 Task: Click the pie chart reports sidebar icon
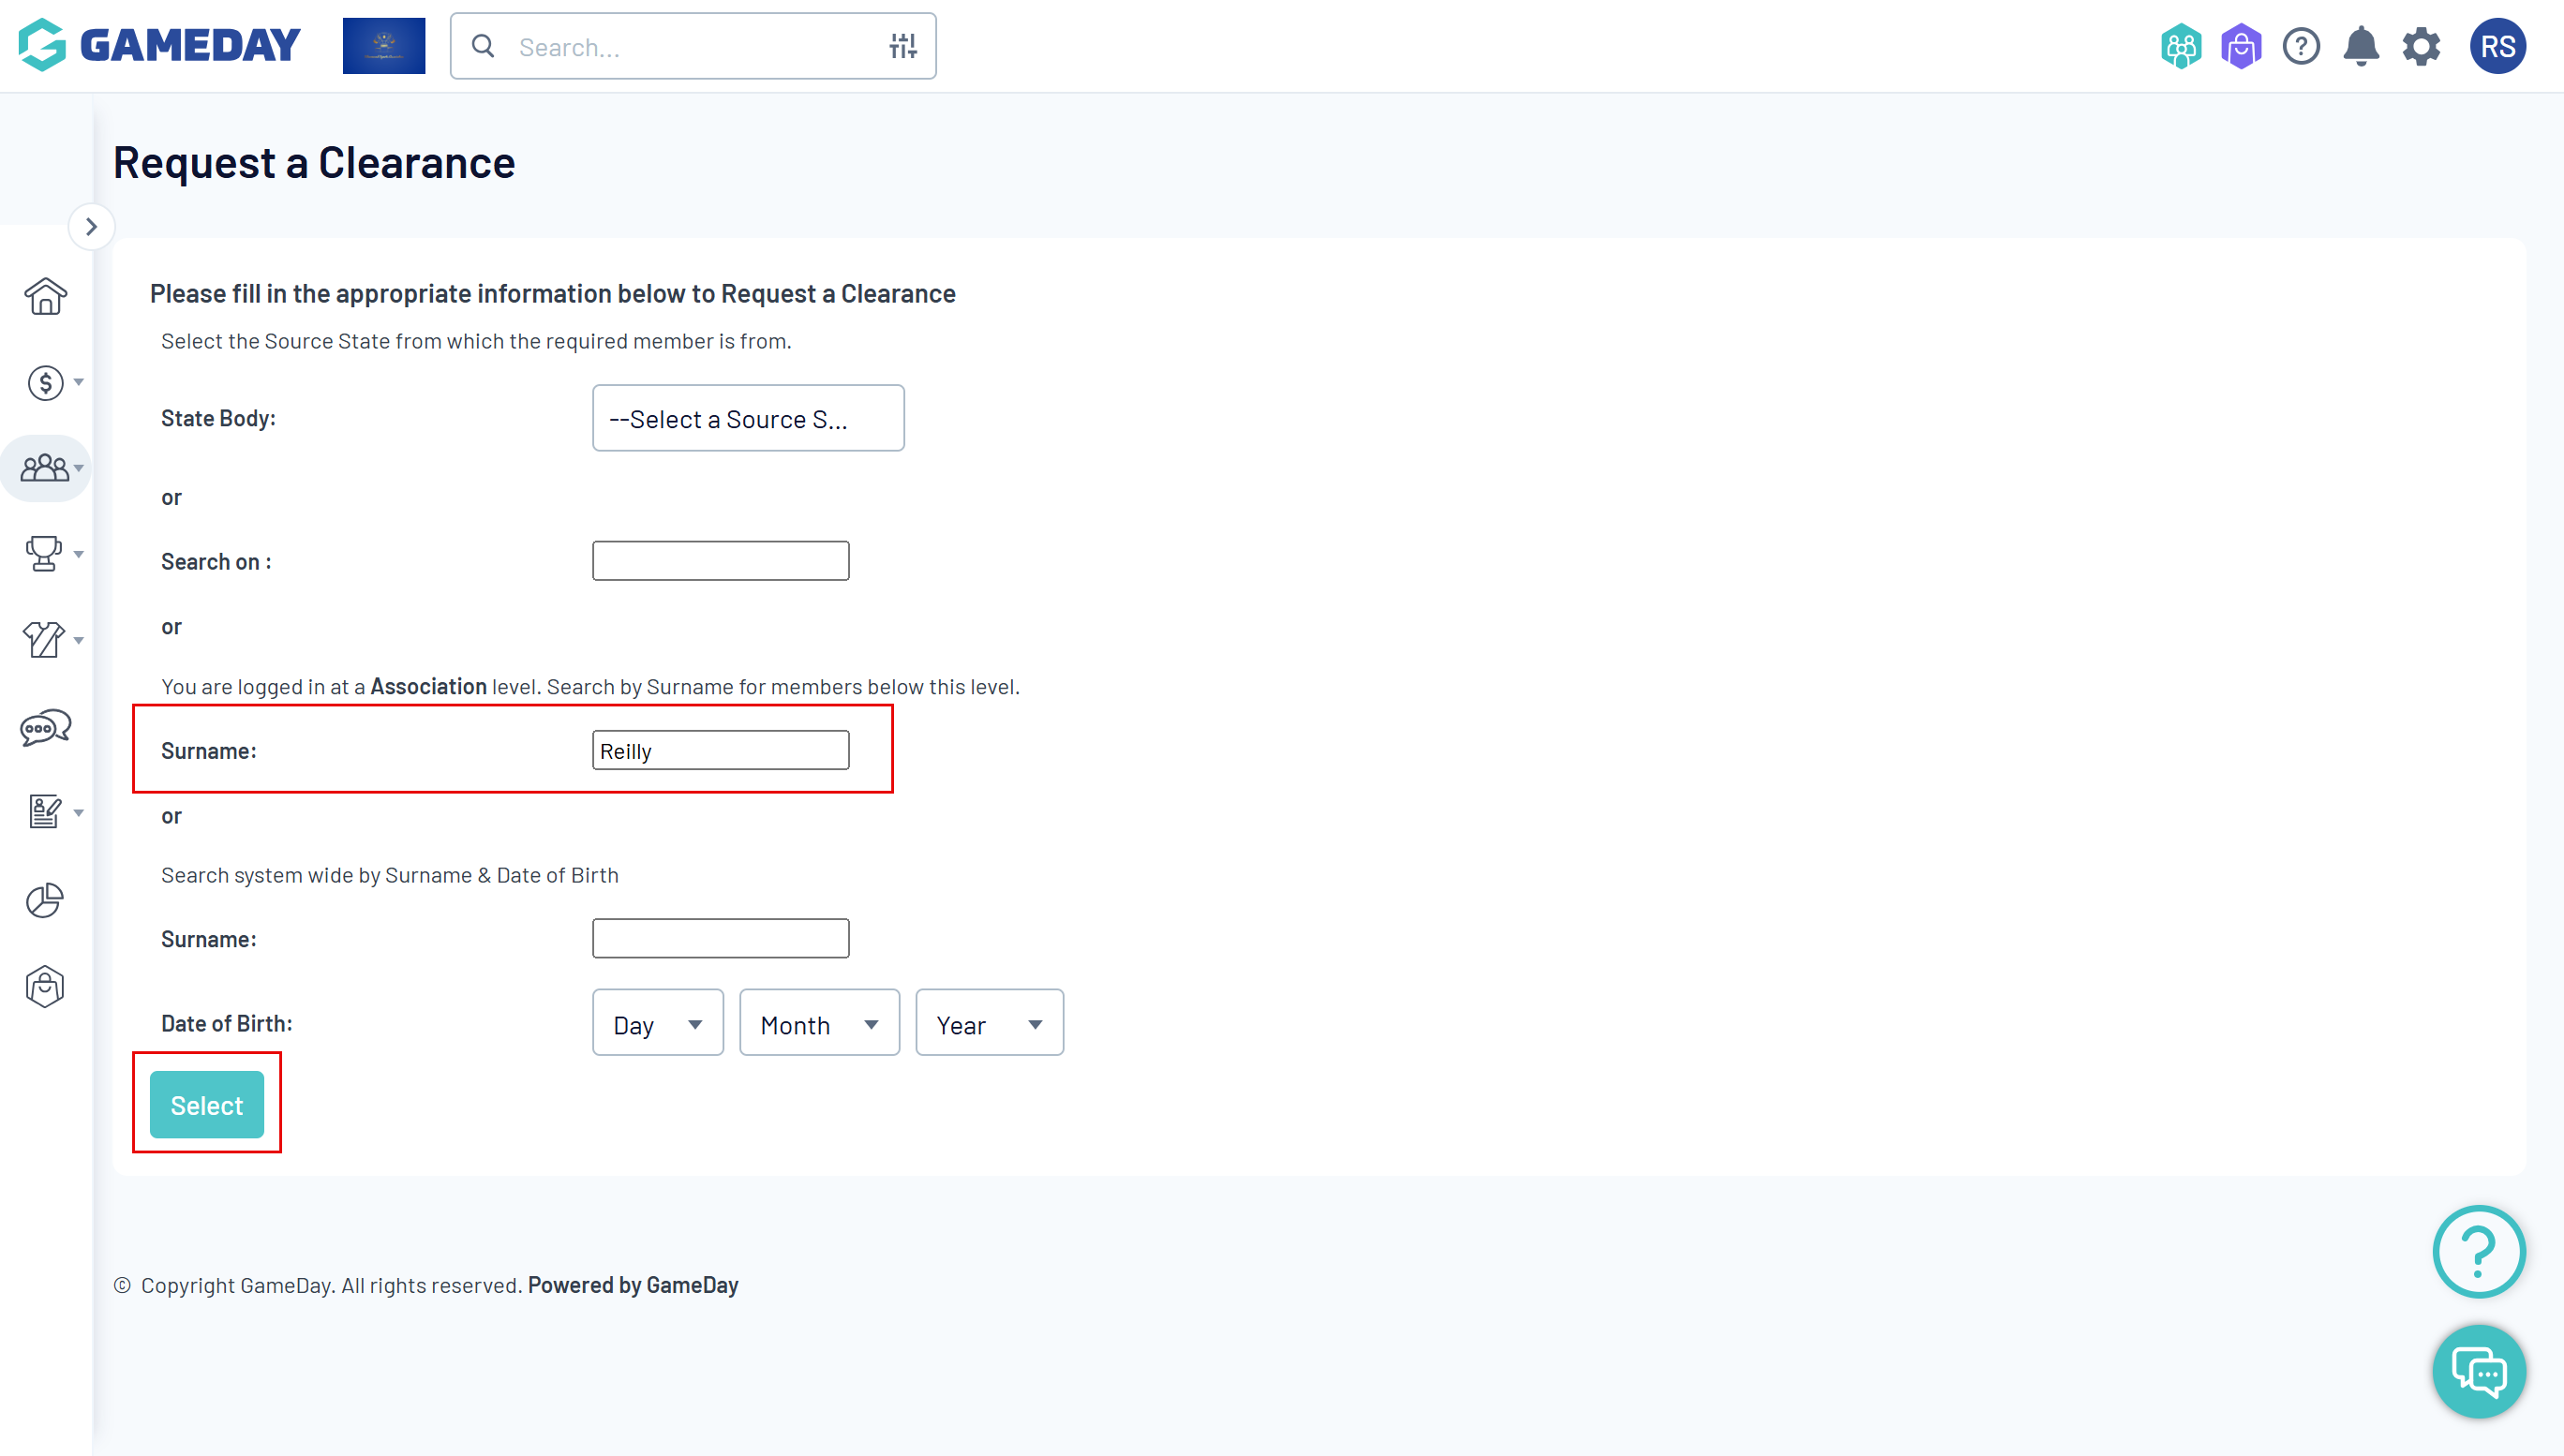pyautogui.click(x=45, y=900)
